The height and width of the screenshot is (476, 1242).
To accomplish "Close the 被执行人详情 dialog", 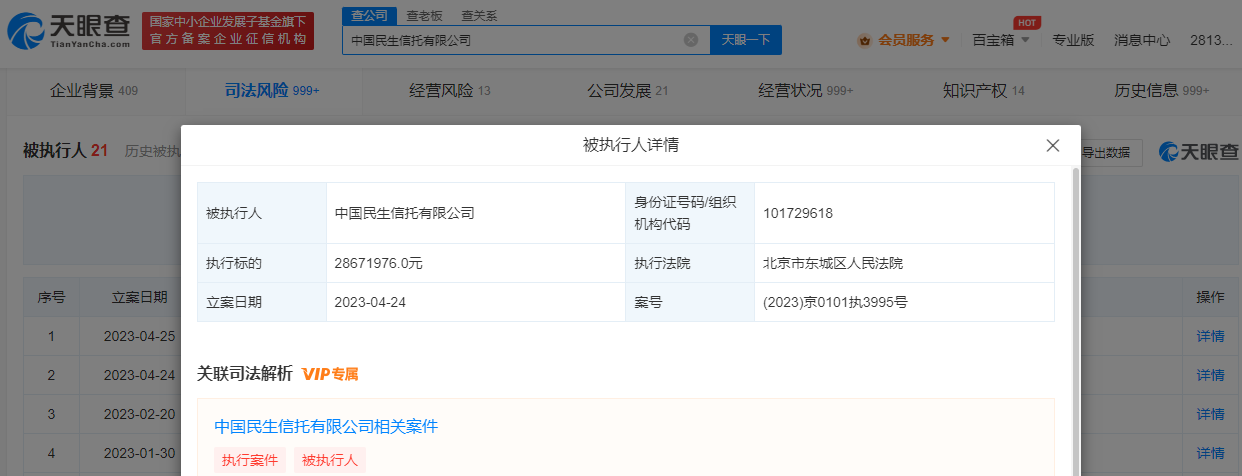I will click(x=1052, y=145).
